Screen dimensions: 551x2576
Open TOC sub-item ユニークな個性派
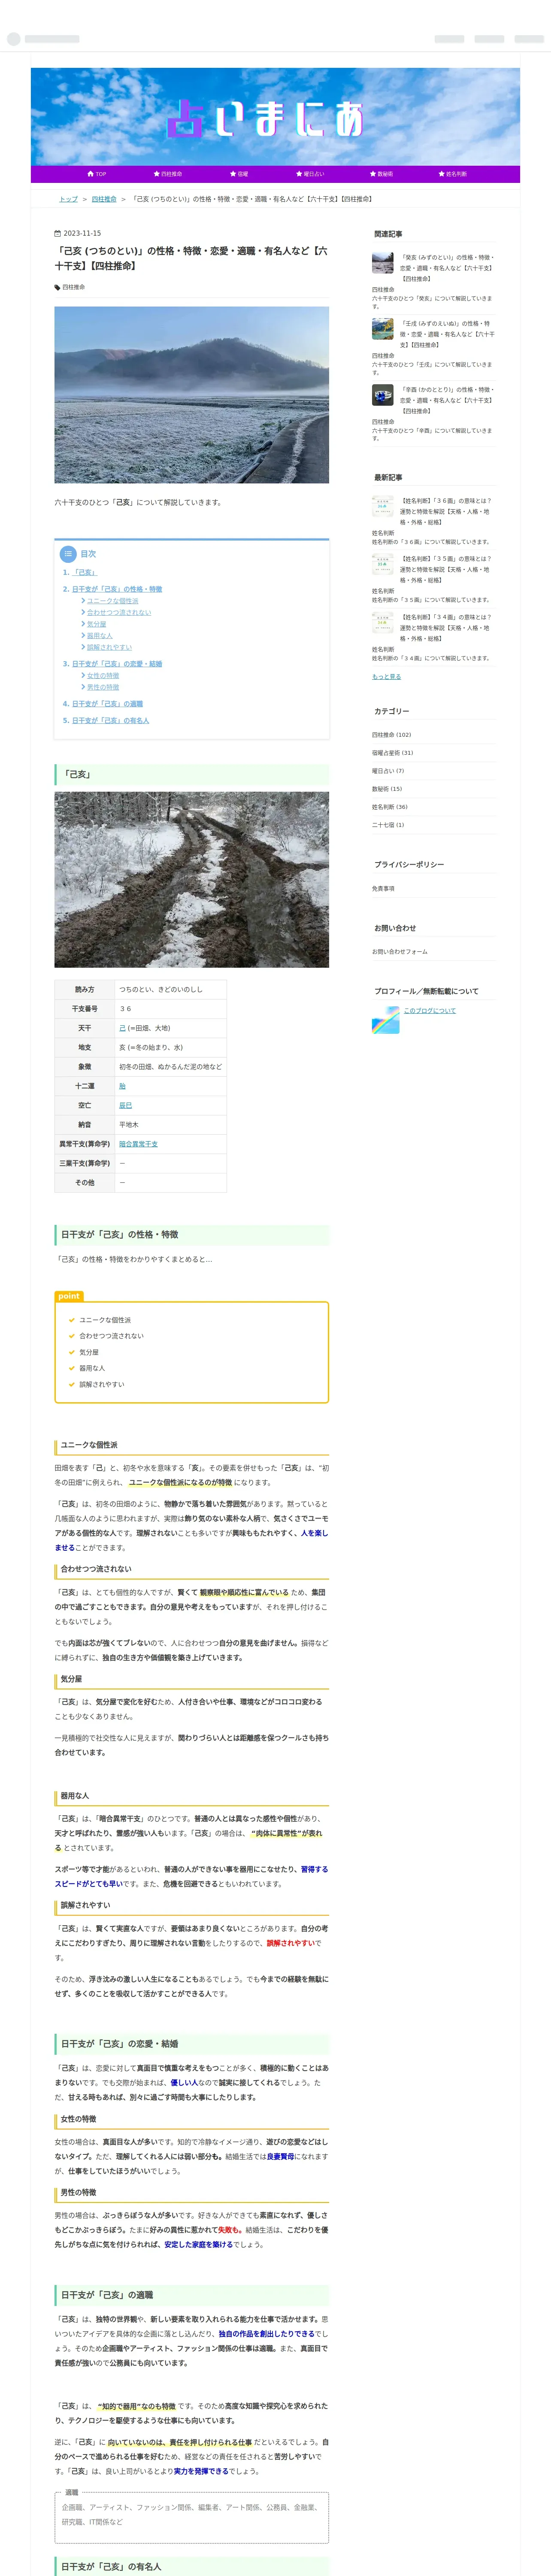112,601
